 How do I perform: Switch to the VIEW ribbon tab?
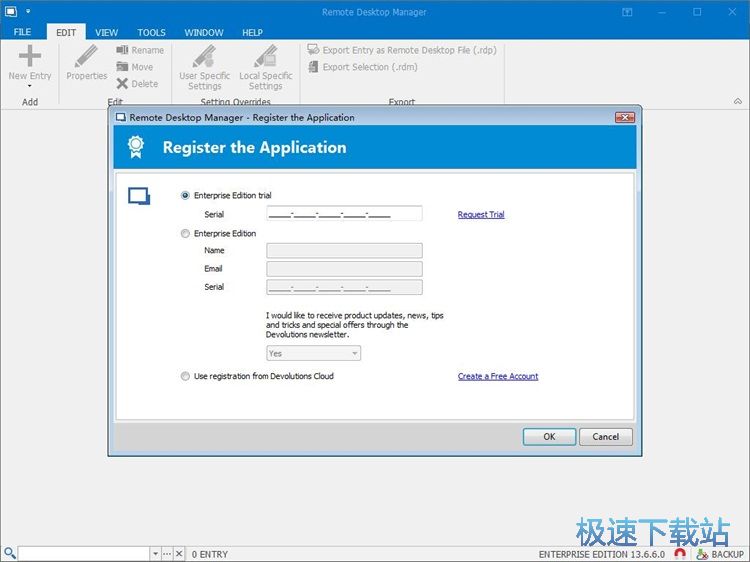106,32
